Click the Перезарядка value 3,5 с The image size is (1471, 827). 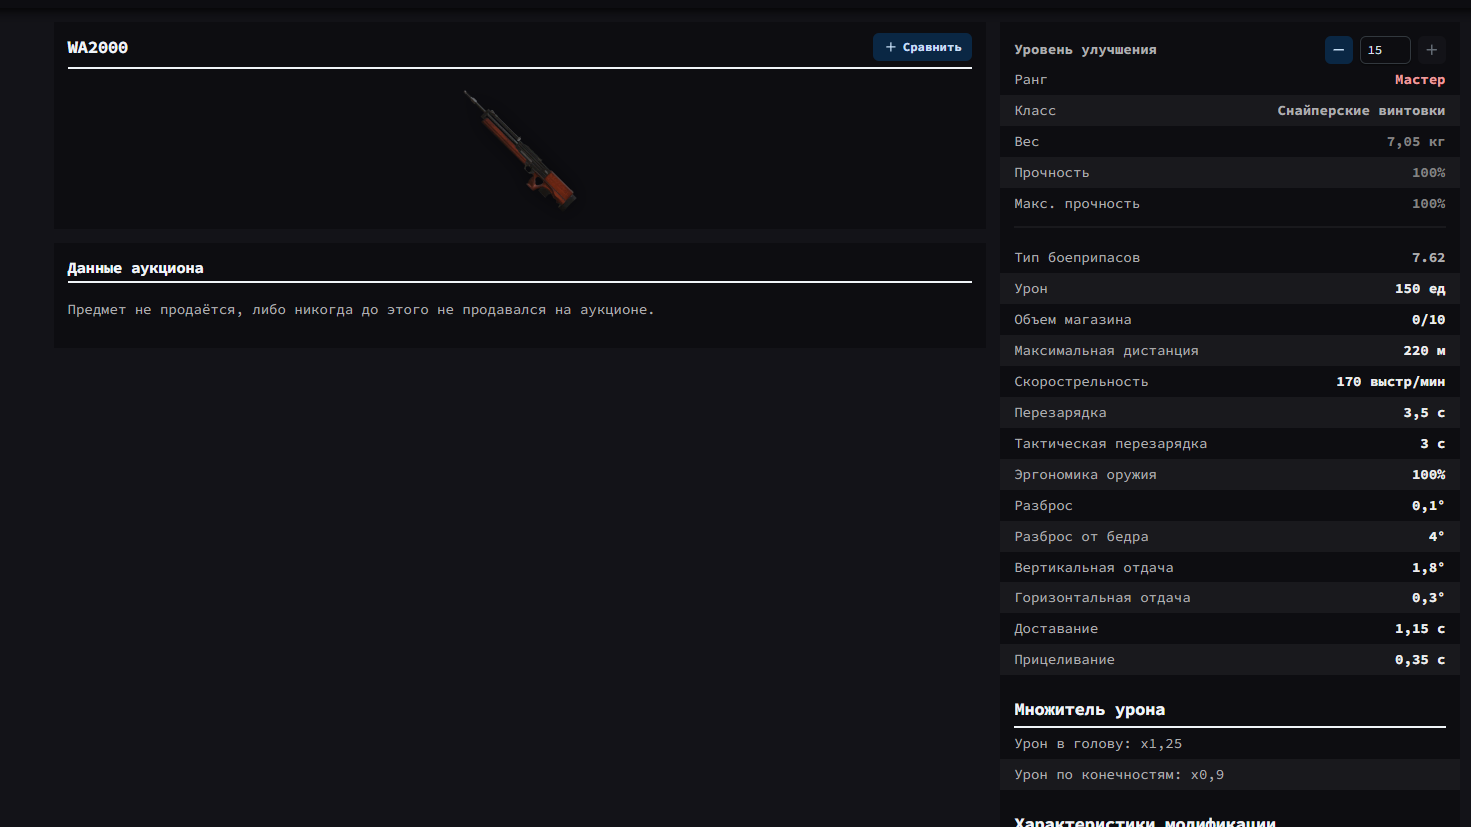click(1424, 413)
